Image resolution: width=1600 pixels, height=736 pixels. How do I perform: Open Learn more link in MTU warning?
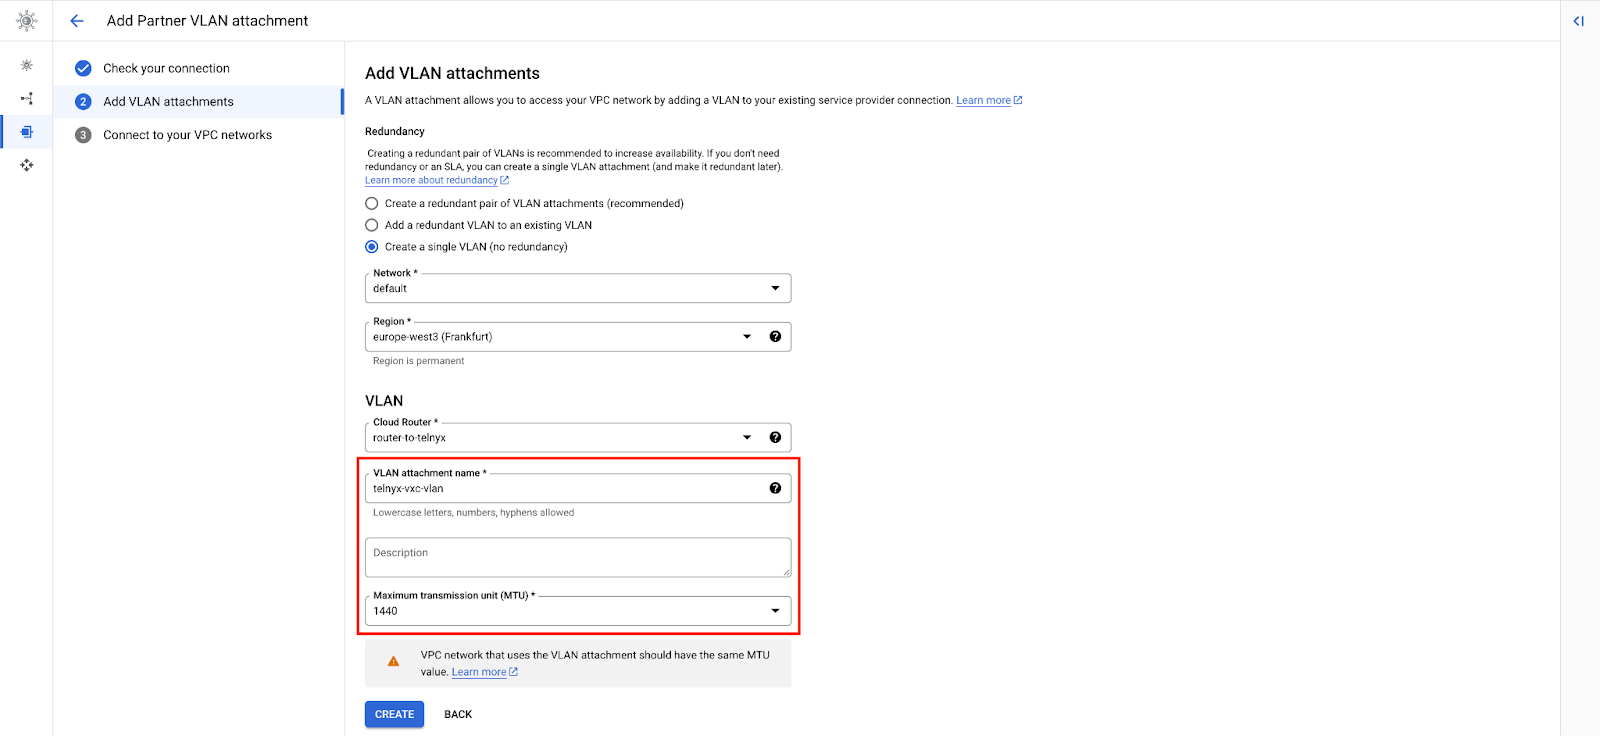pos(485,672)
